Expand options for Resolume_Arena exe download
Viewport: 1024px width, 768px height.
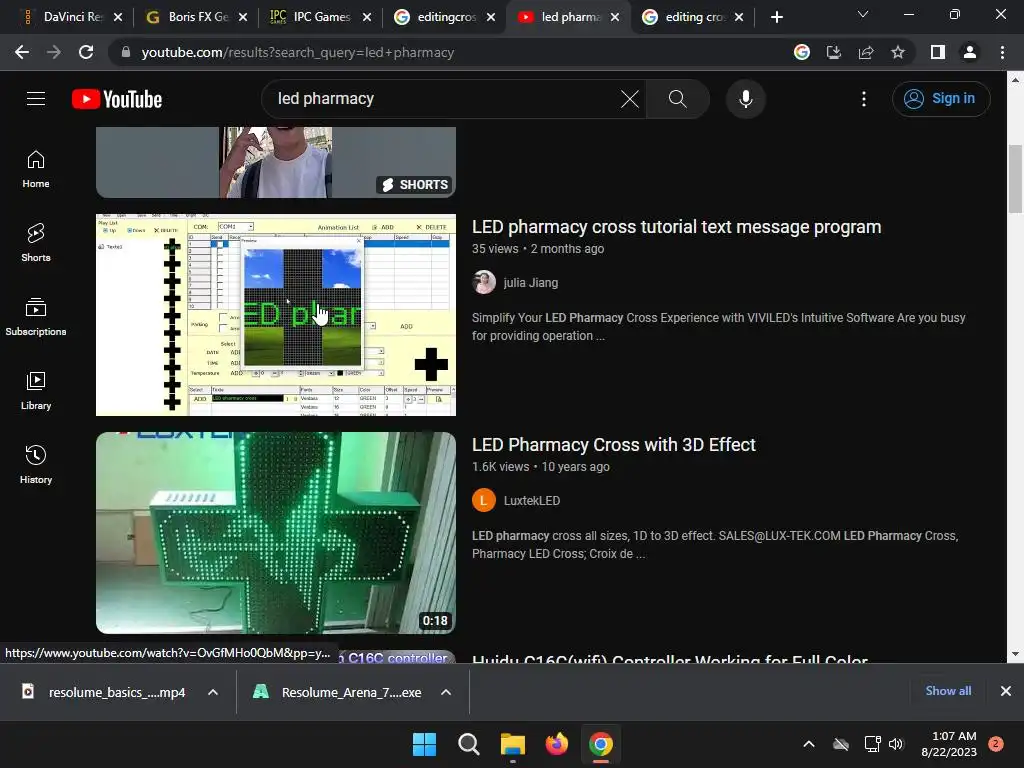click(x=446, y=692)
